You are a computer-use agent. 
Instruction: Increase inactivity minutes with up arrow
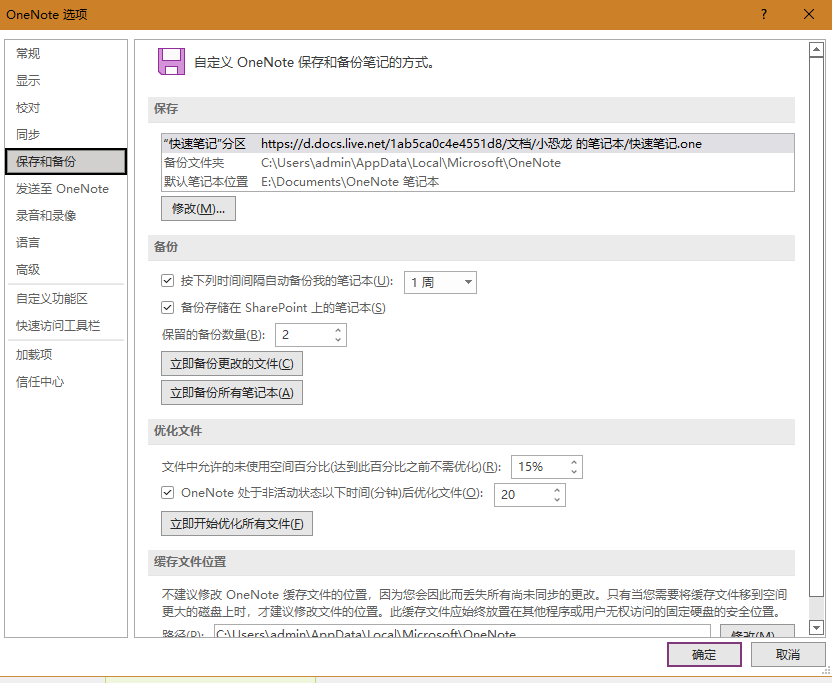tap(557, 490)
